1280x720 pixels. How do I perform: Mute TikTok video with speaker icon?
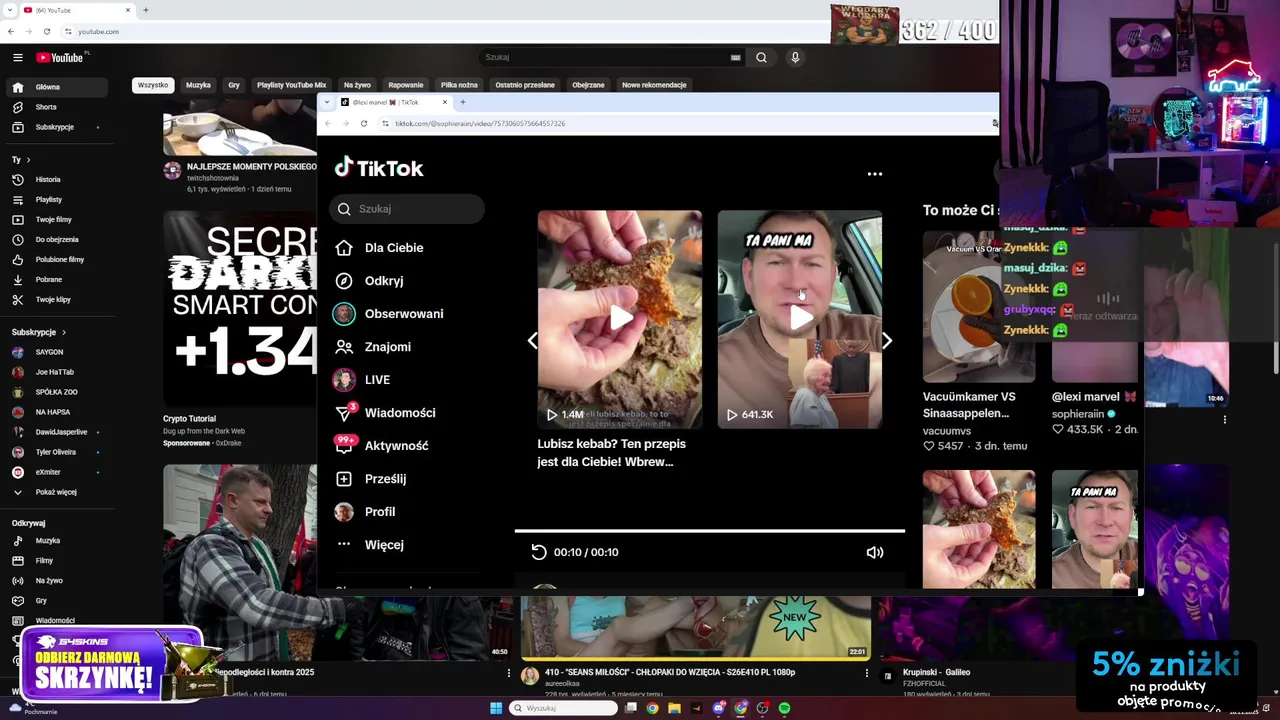click(x=875, y=552)
